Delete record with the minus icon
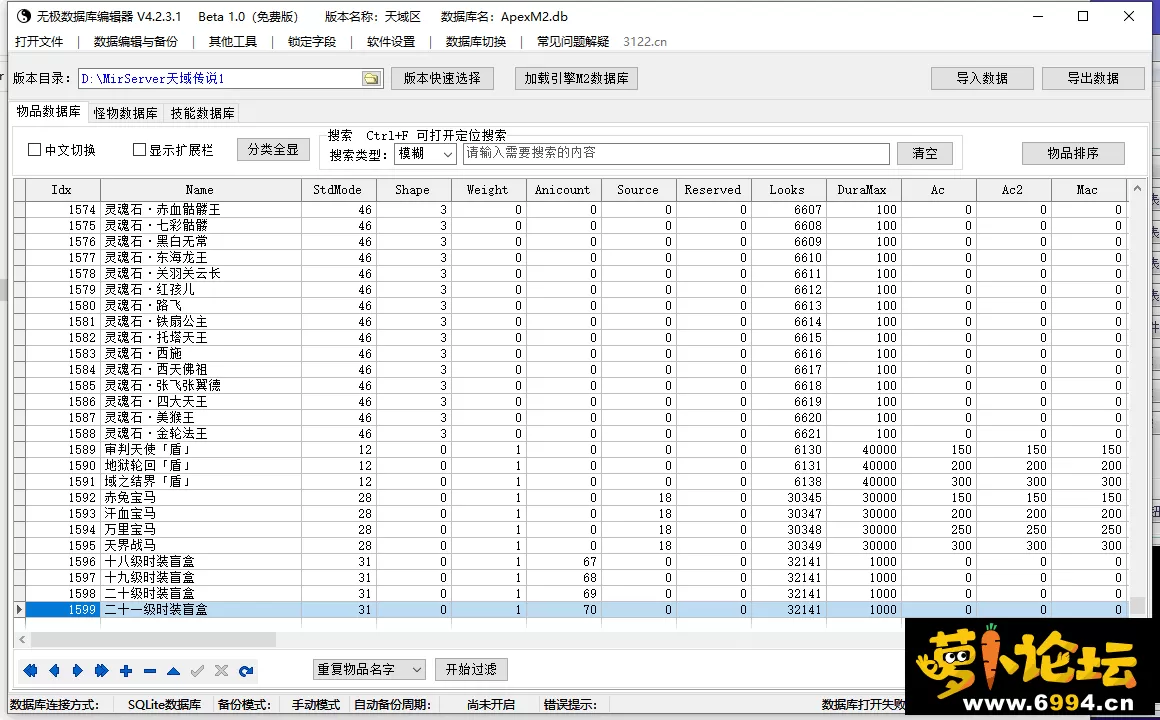 point(150,671)
